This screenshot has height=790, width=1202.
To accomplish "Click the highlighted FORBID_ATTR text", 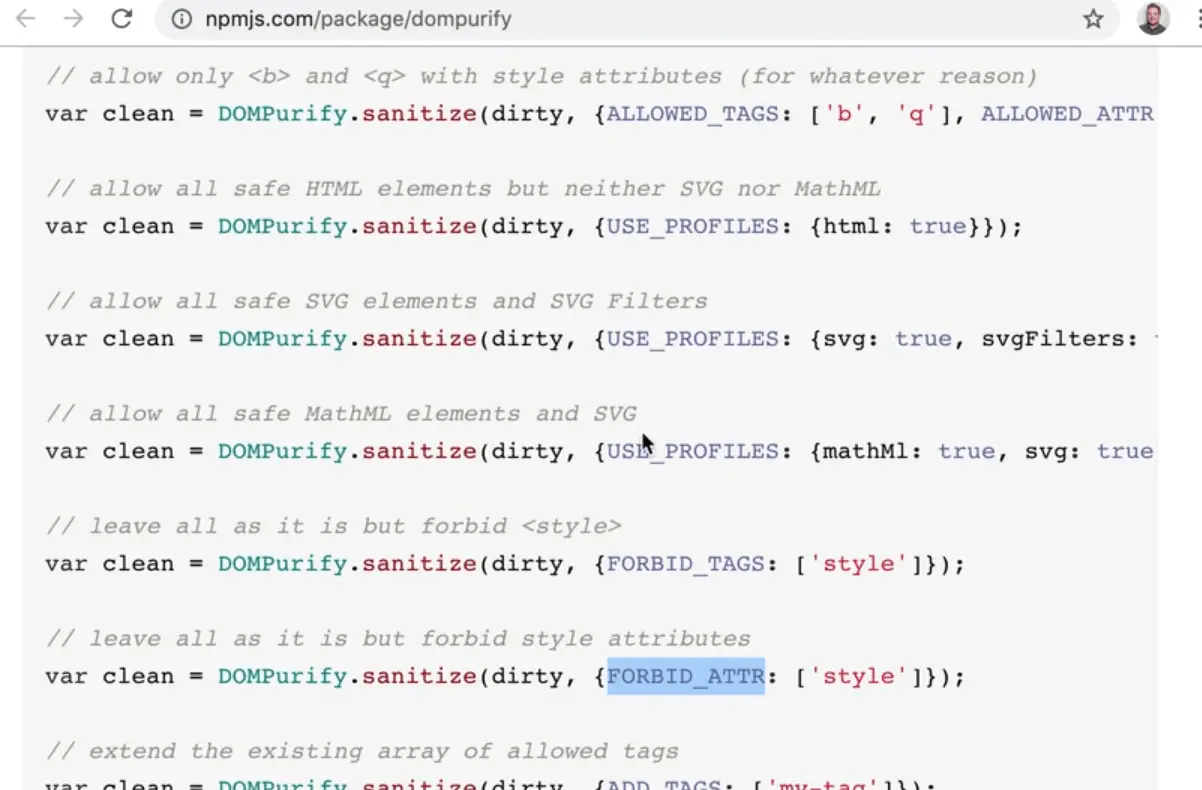I will coord(686,676).
